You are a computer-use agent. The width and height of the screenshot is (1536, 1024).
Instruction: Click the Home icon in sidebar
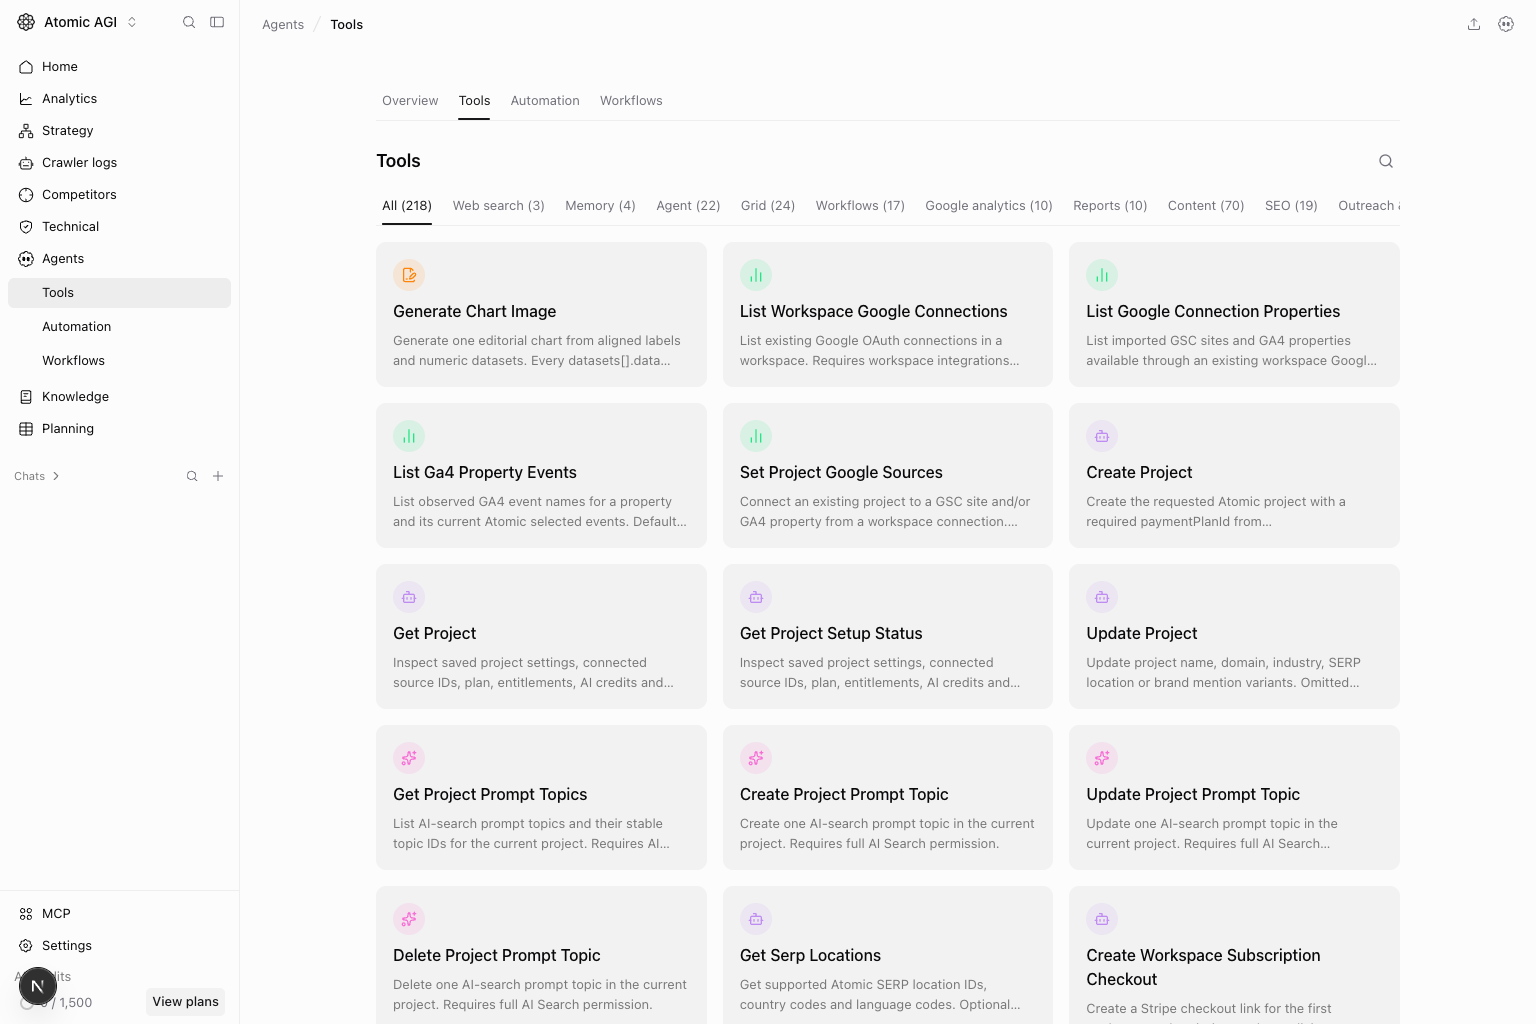click(x=26, y=67)
